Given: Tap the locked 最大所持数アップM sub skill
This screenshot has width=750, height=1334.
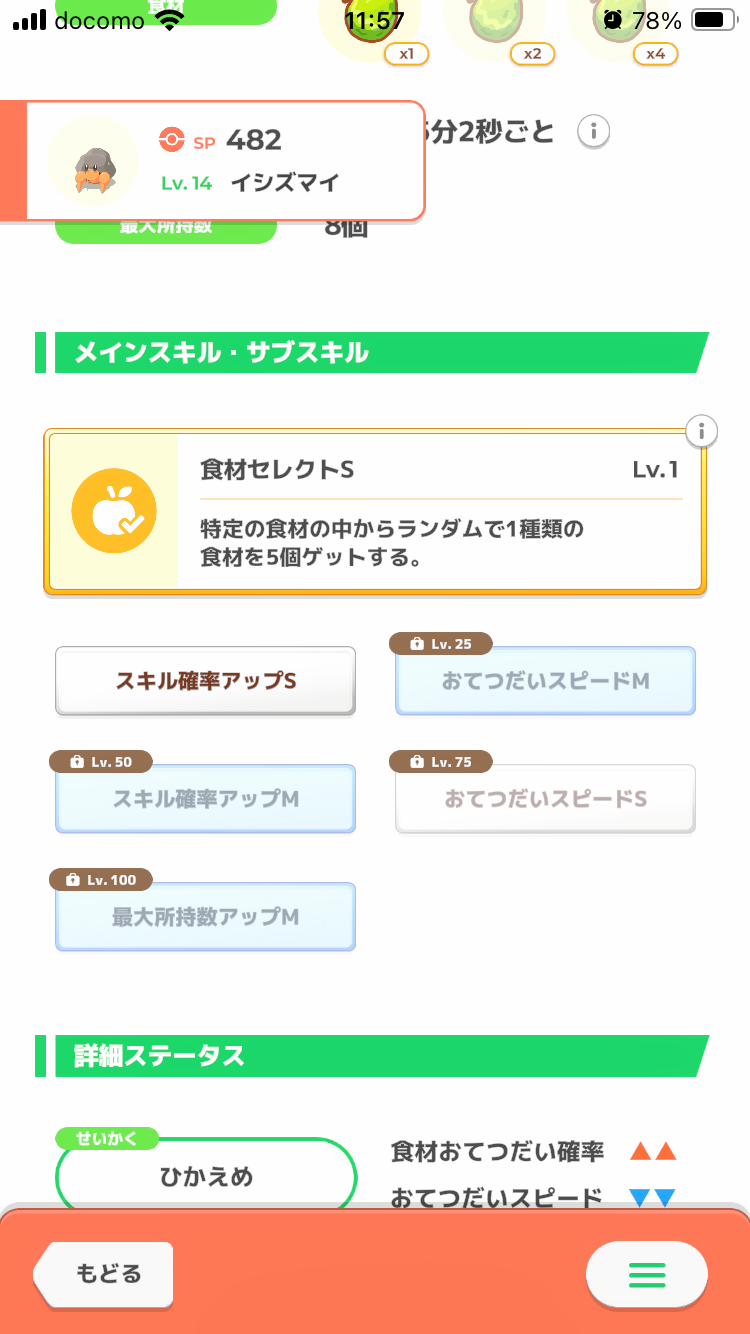Looking at the screenshot, I should pos(205,917).
